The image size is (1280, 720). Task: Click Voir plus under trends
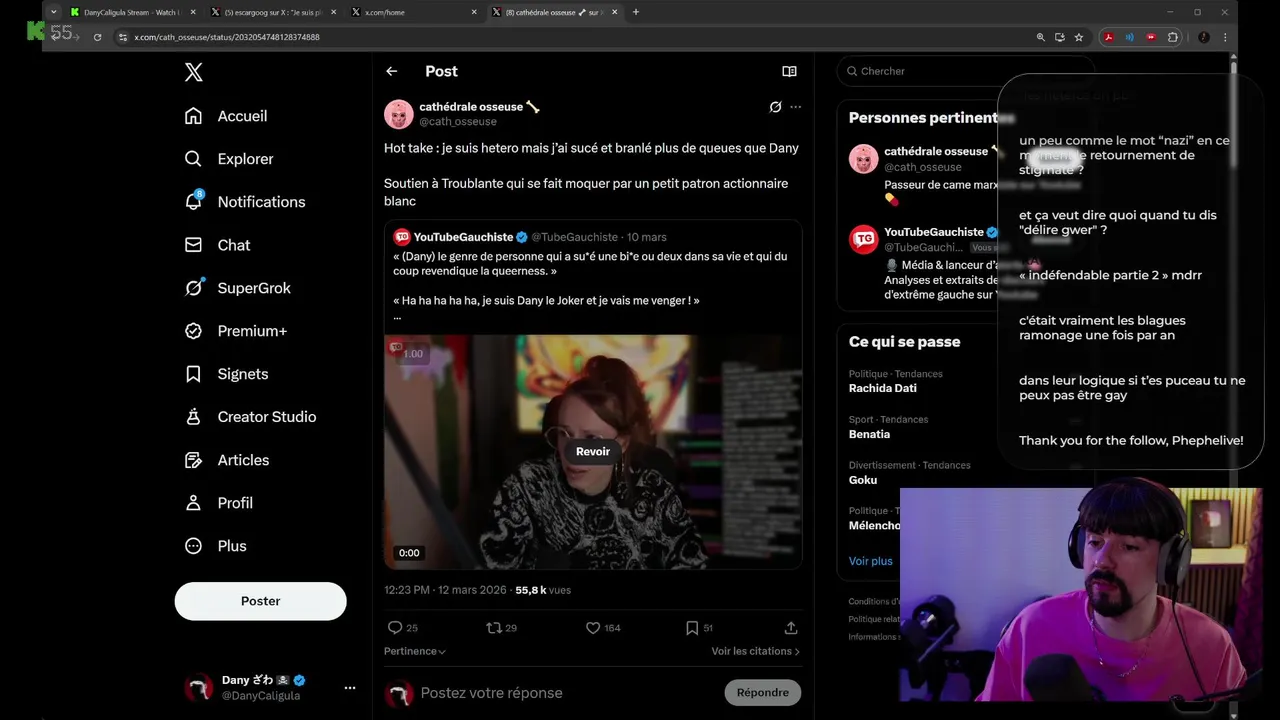(871, 561)
